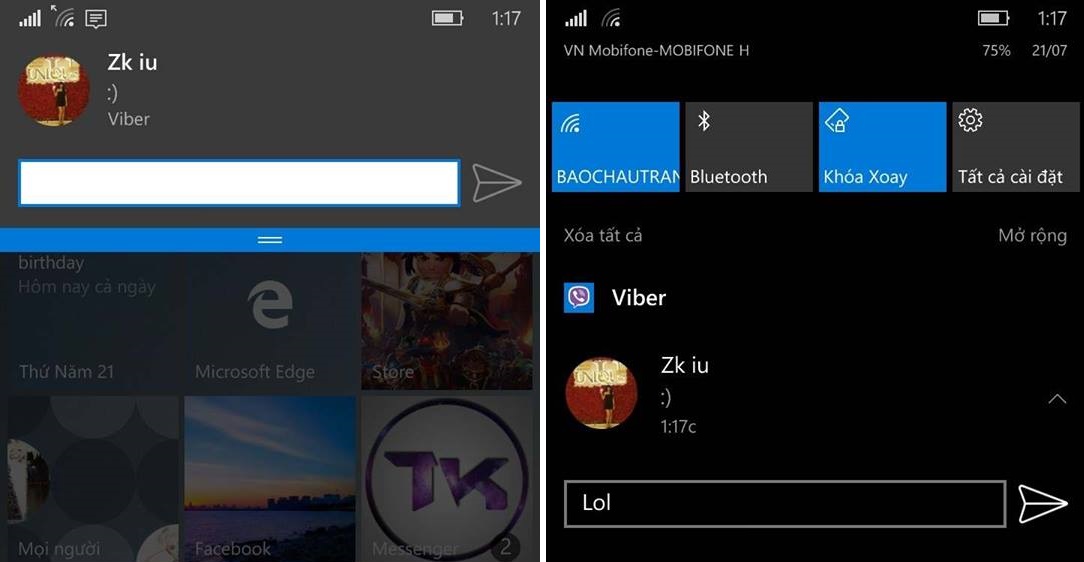
Task: Toggle the BAOCHAUTRAN Wi-Fi quick action
Action: (x=615, y=147)
